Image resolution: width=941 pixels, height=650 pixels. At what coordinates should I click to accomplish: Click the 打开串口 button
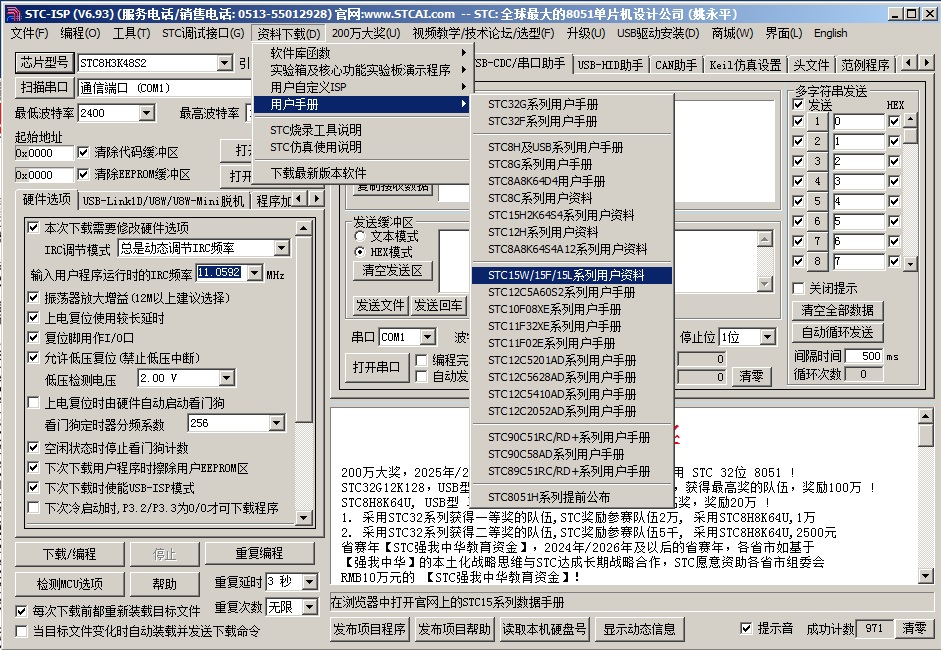coord(376,367)
